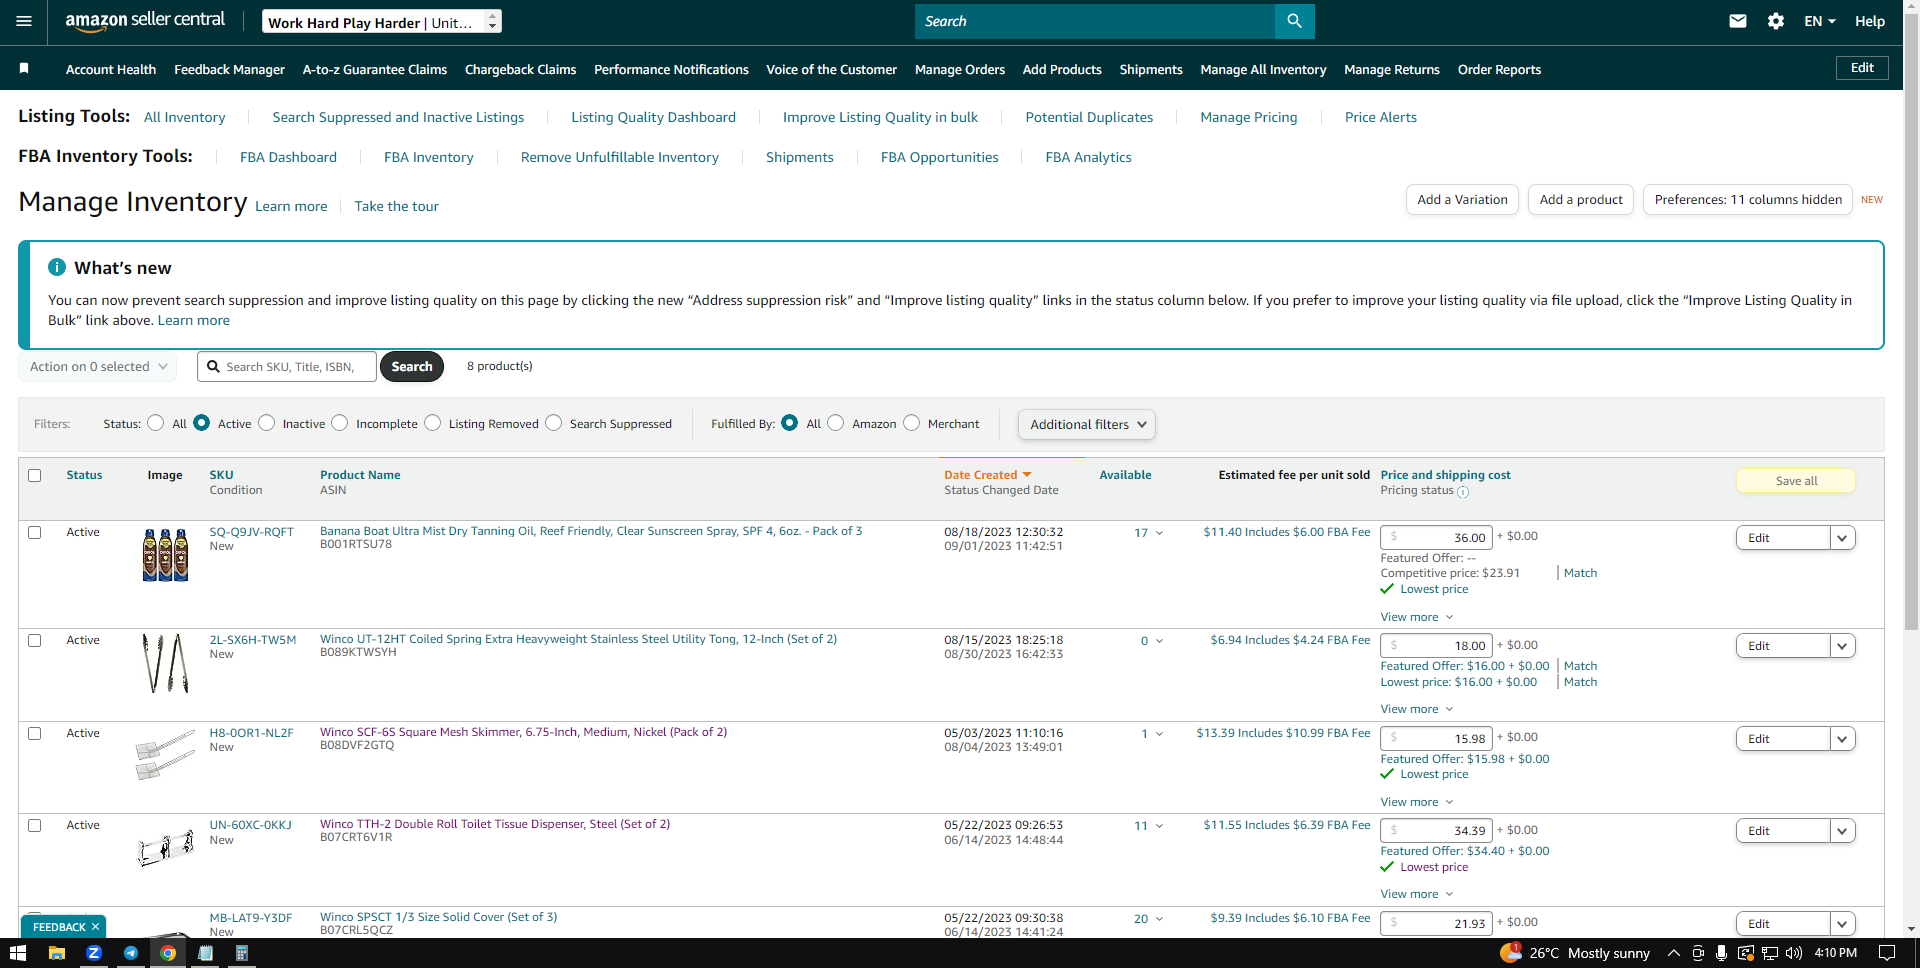The image size is (1920, 968).
Task: Click the Save all button
Action: 1796,481
